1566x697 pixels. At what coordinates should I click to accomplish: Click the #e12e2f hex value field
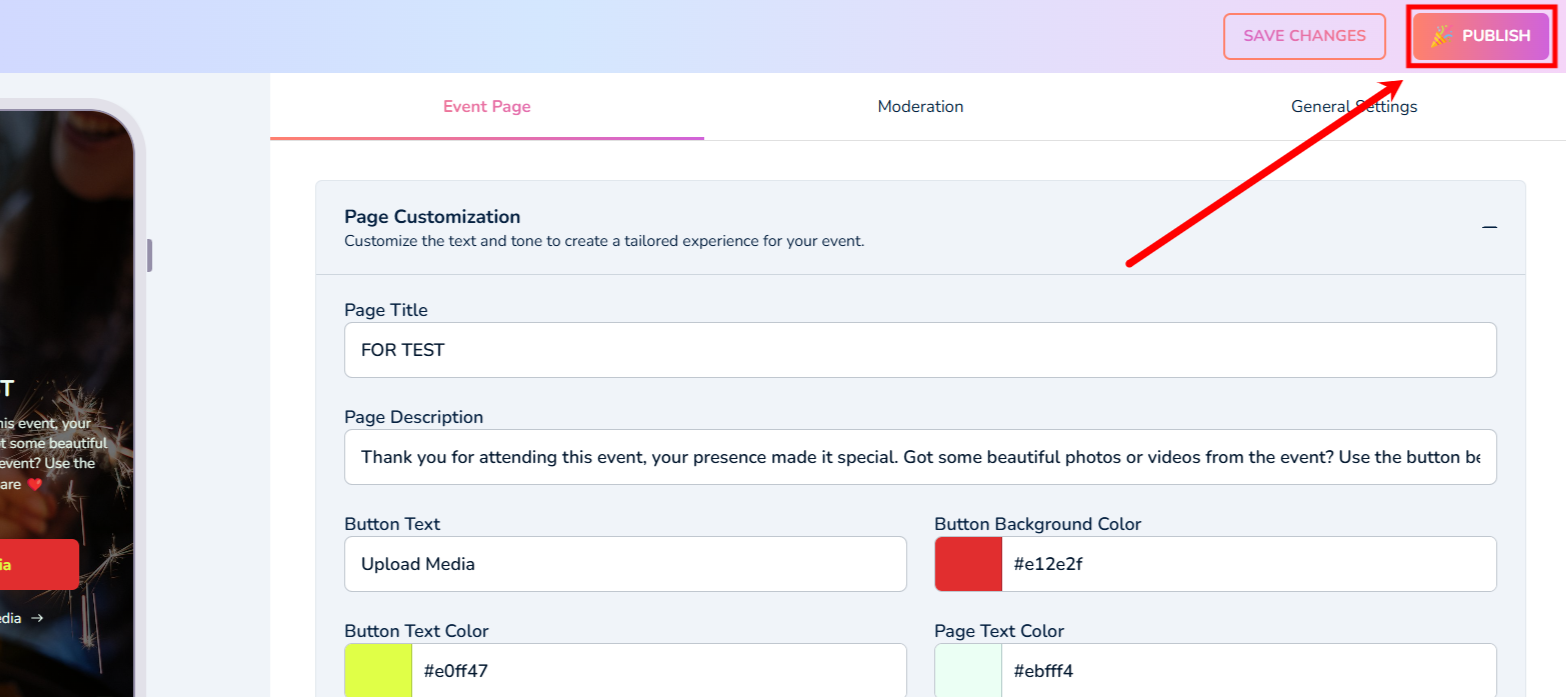(1249, 564)
